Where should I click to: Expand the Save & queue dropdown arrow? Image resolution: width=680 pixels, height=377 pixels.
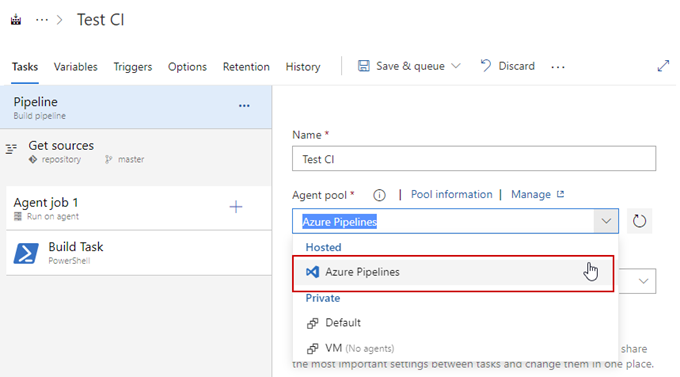455,66
